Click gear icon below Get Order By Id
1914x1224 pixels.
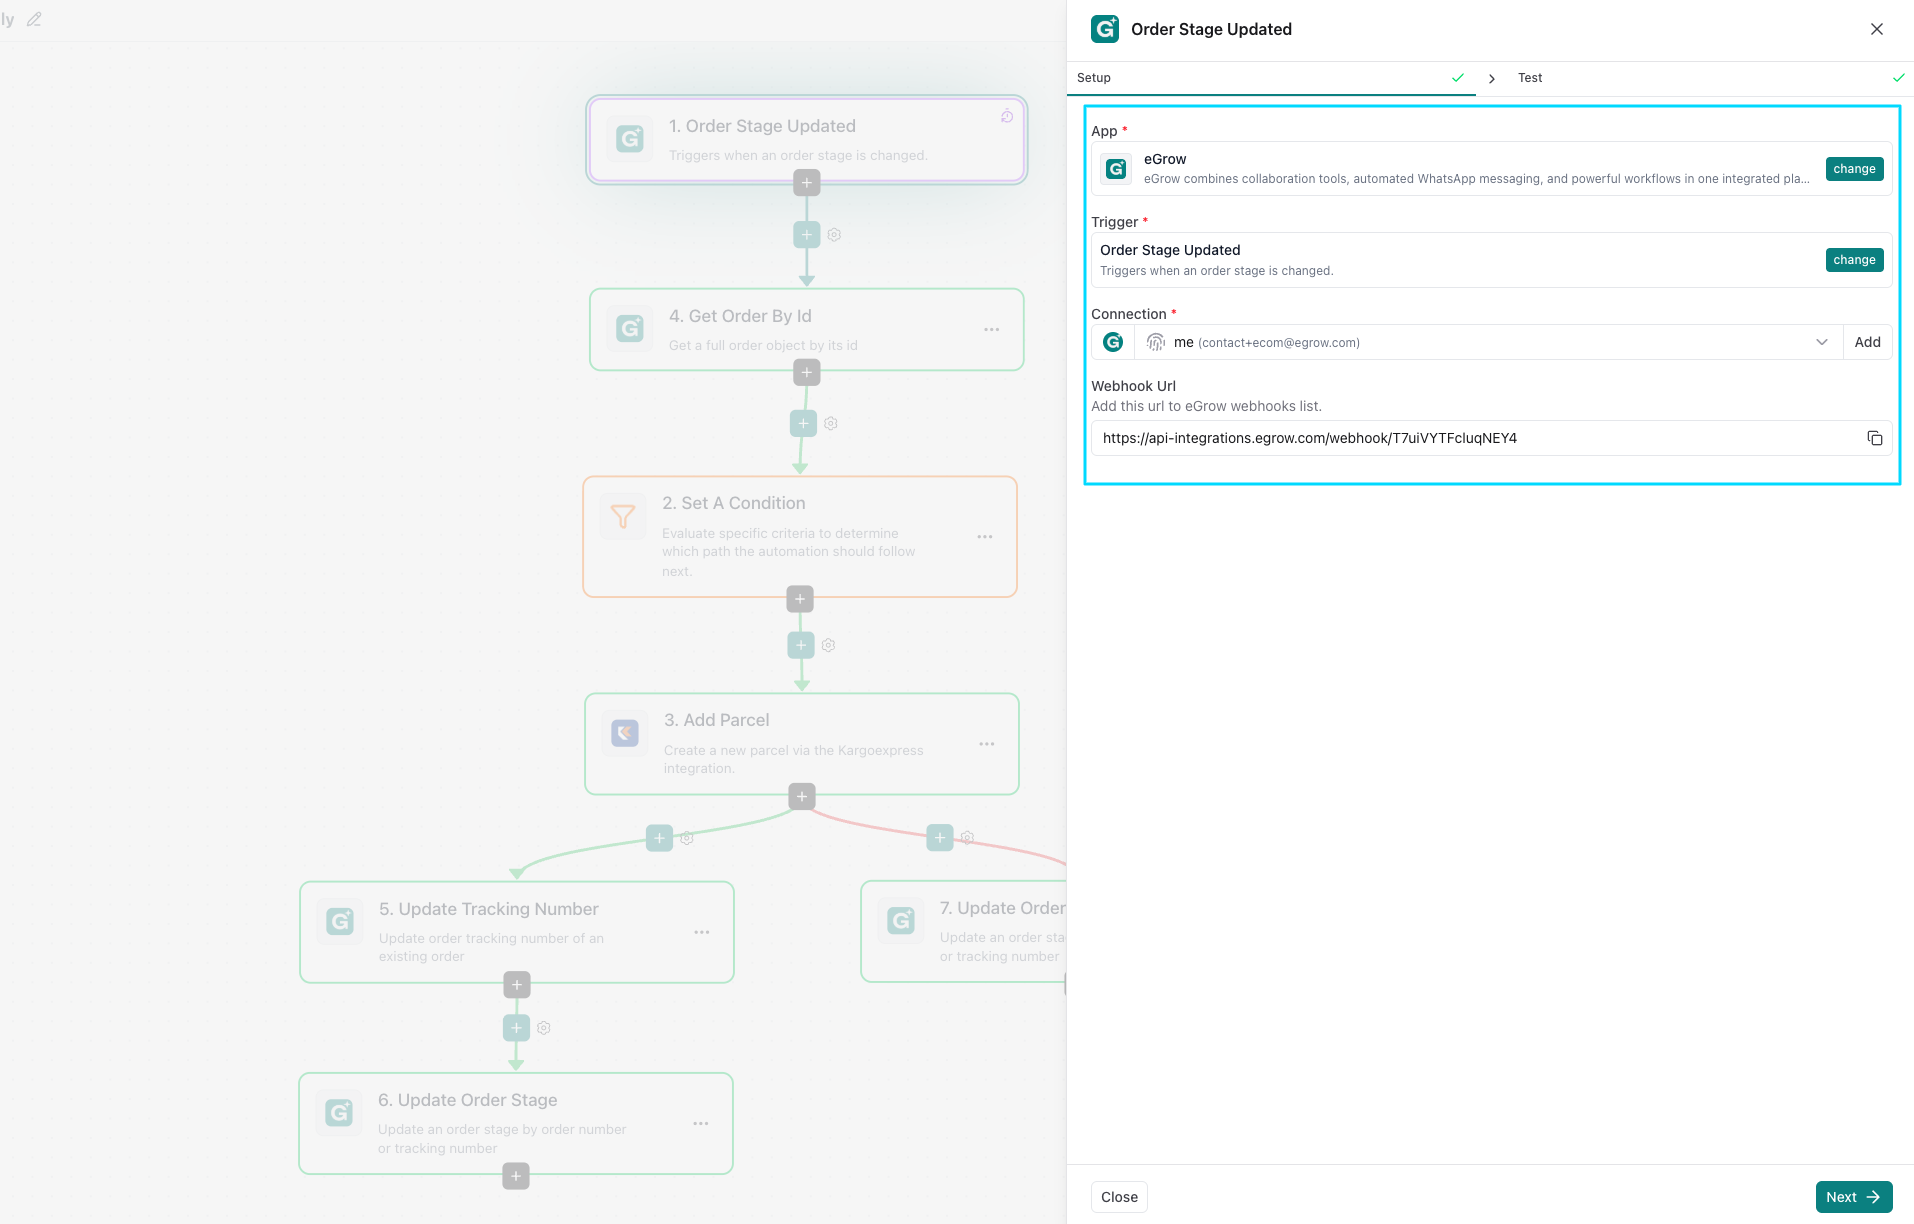[831, 423]
